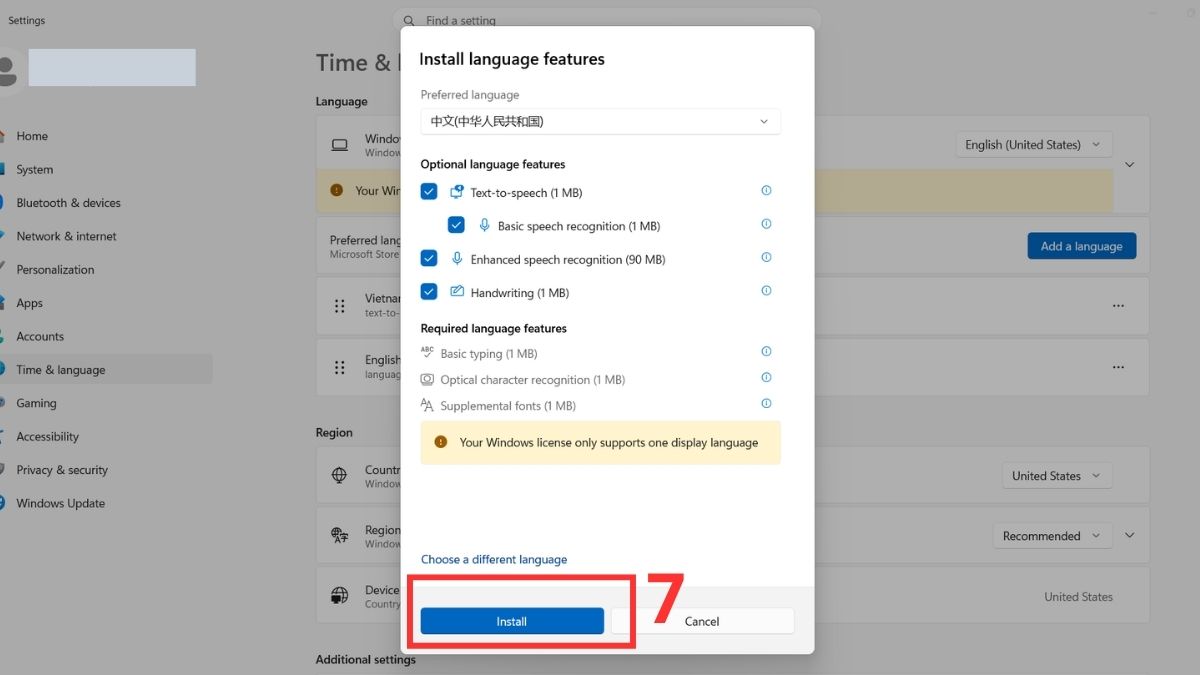Click the license warning icon in dialog
1200x675 pixels.
441,442
